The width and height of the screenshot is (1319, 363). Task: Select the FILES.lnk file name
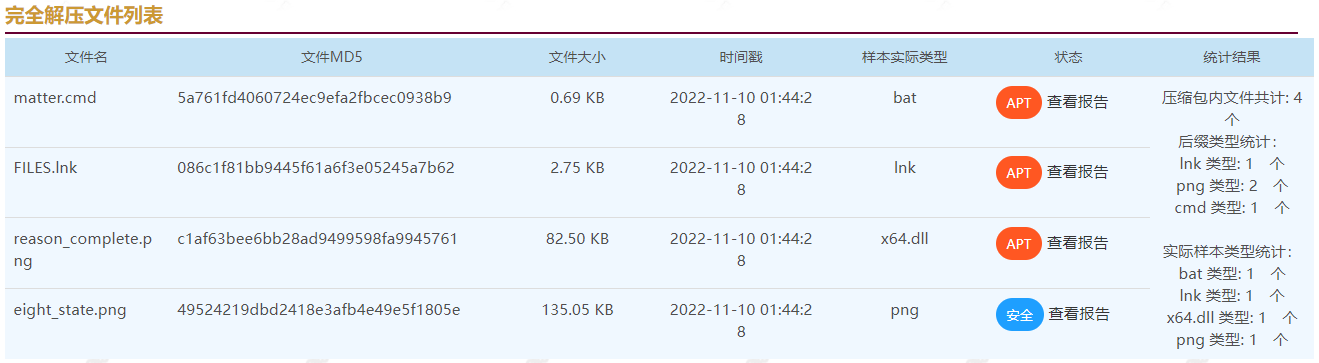tap(45, 168)
